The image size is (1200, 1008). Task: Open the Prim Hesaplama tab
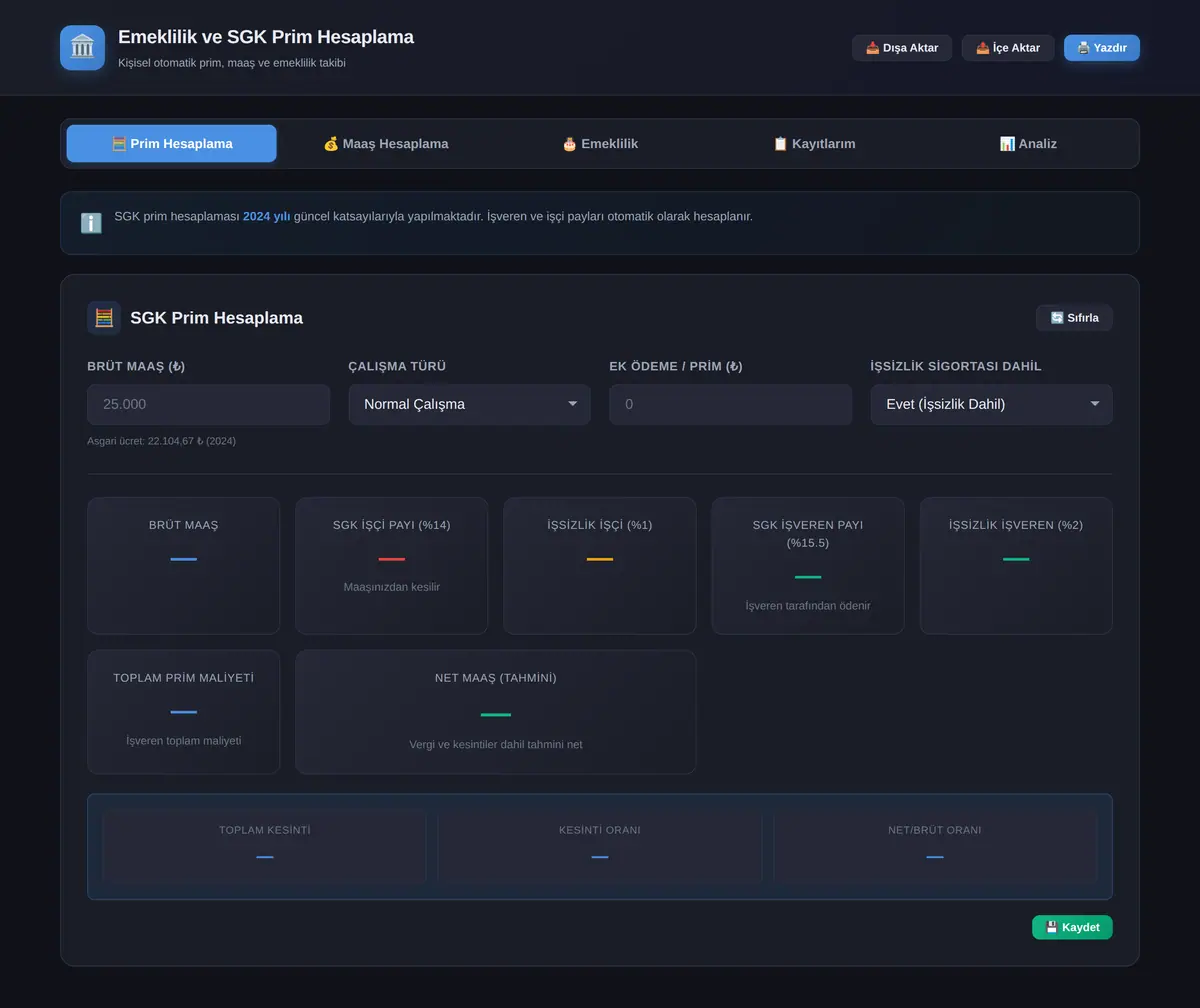(x=172, y=144)
